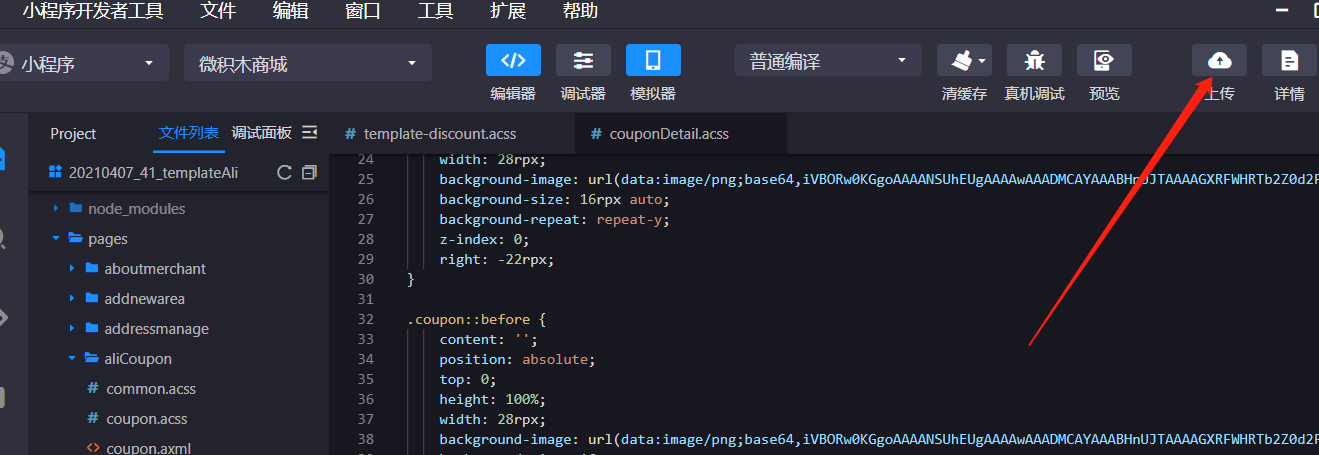
Task: Open the 窗口 menu
Action: click(x=362, y=12)
